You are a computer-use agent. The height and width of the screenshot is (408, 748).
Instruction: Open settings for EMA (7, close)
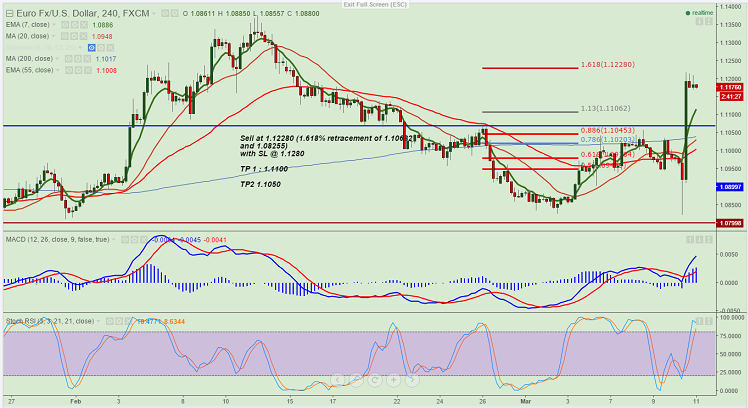74,25
